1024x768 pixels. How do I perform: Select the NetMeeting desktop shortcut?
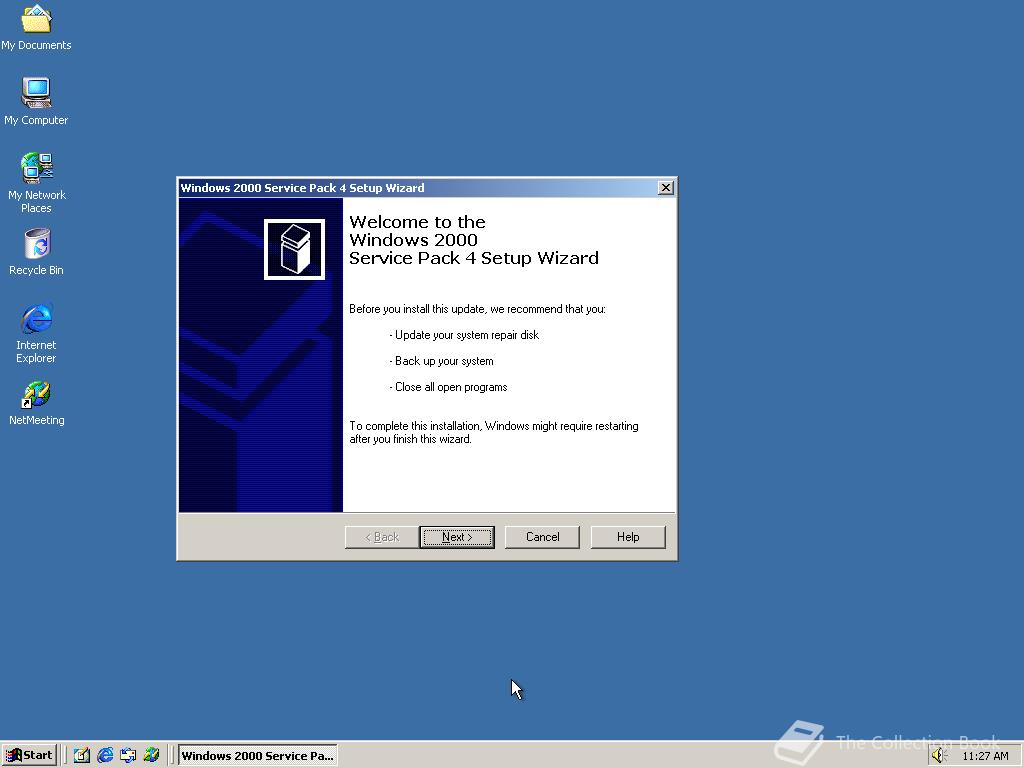(36, 403)
